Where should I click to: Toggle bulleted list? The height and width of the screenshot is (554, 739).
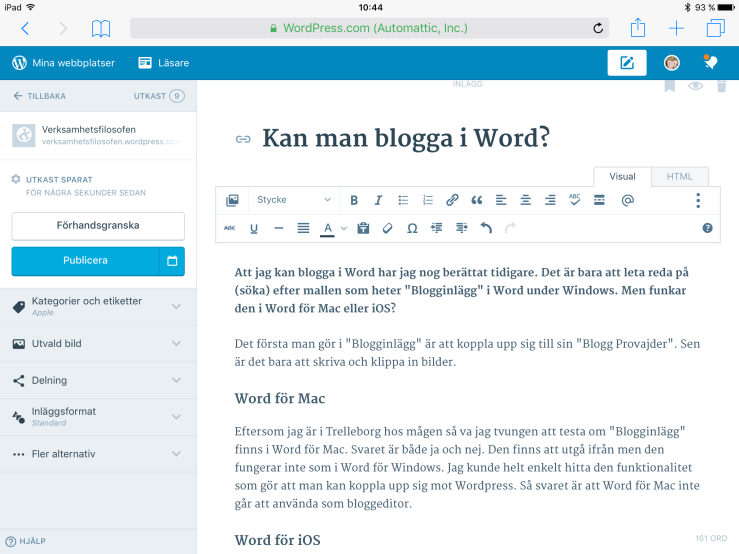click(403, 200)
